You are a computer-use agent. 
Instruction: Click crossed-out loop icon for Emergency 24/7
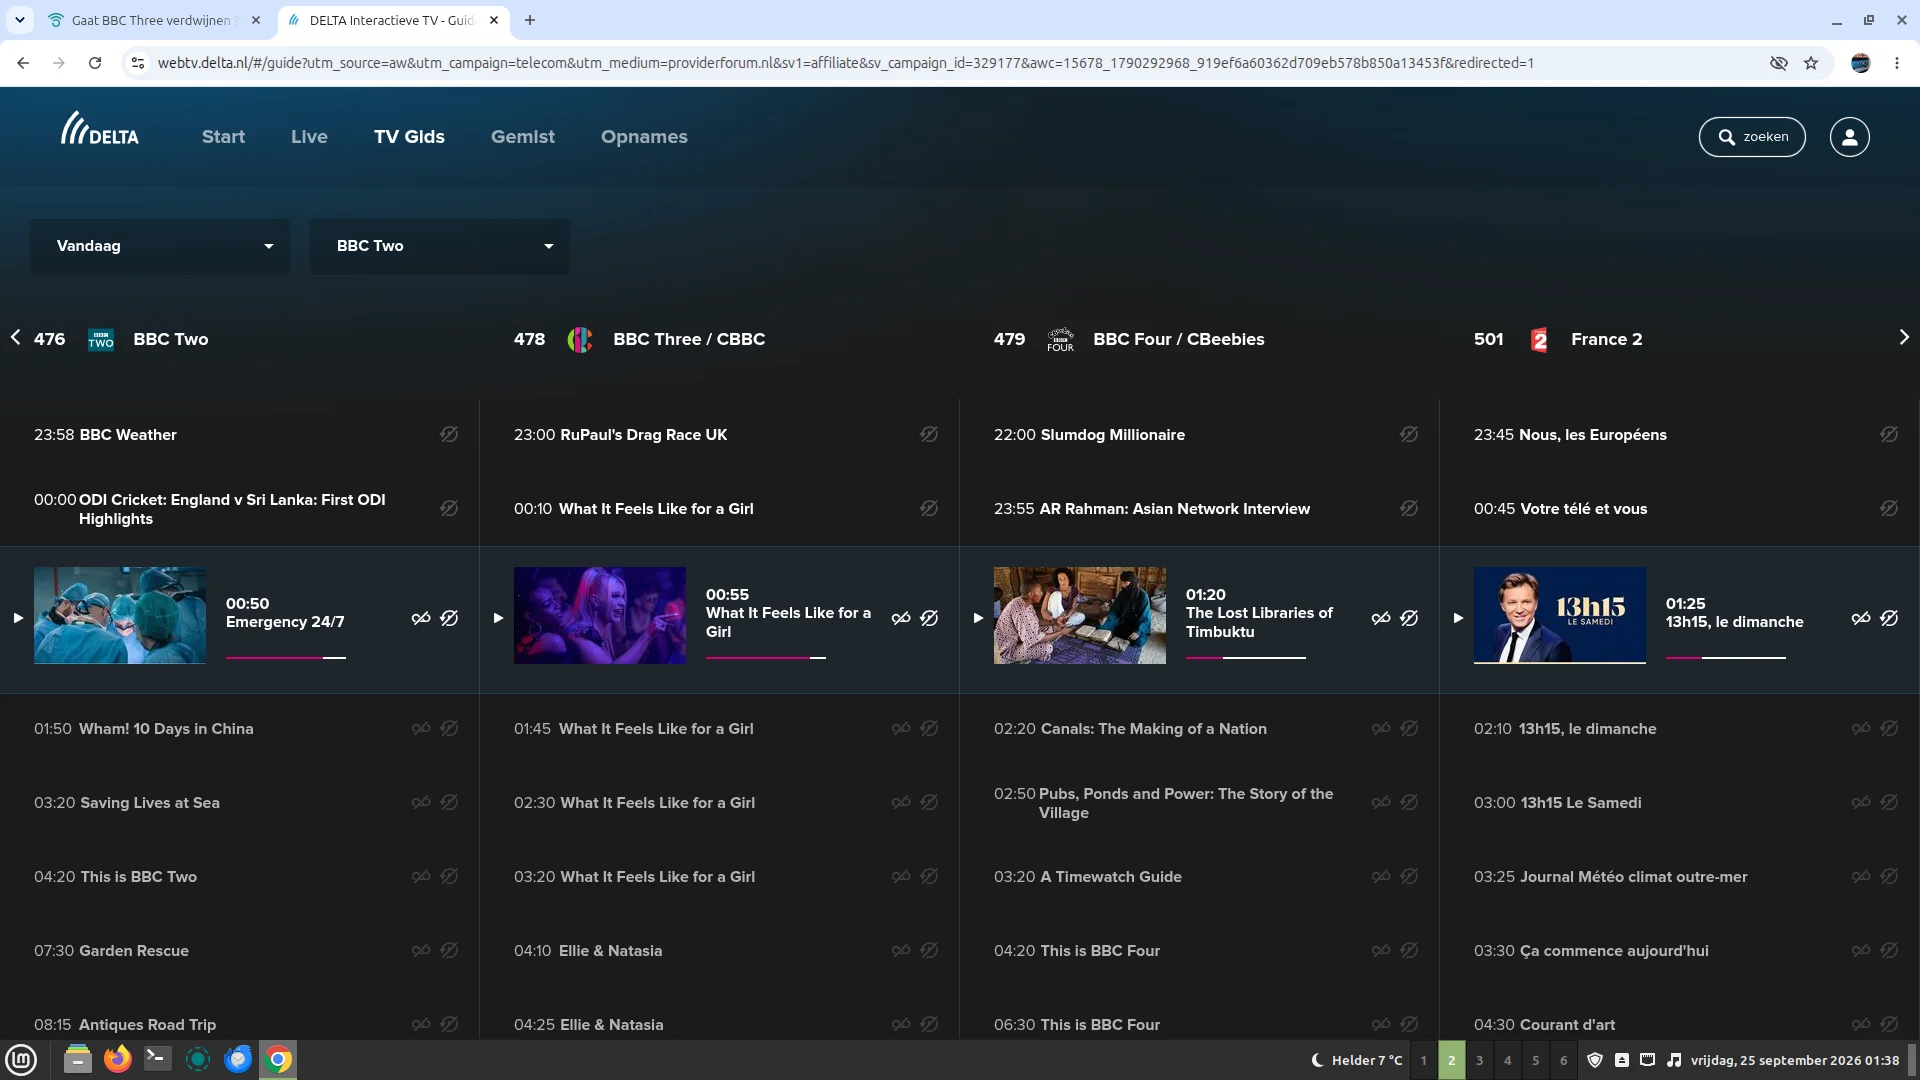(421, 618)
